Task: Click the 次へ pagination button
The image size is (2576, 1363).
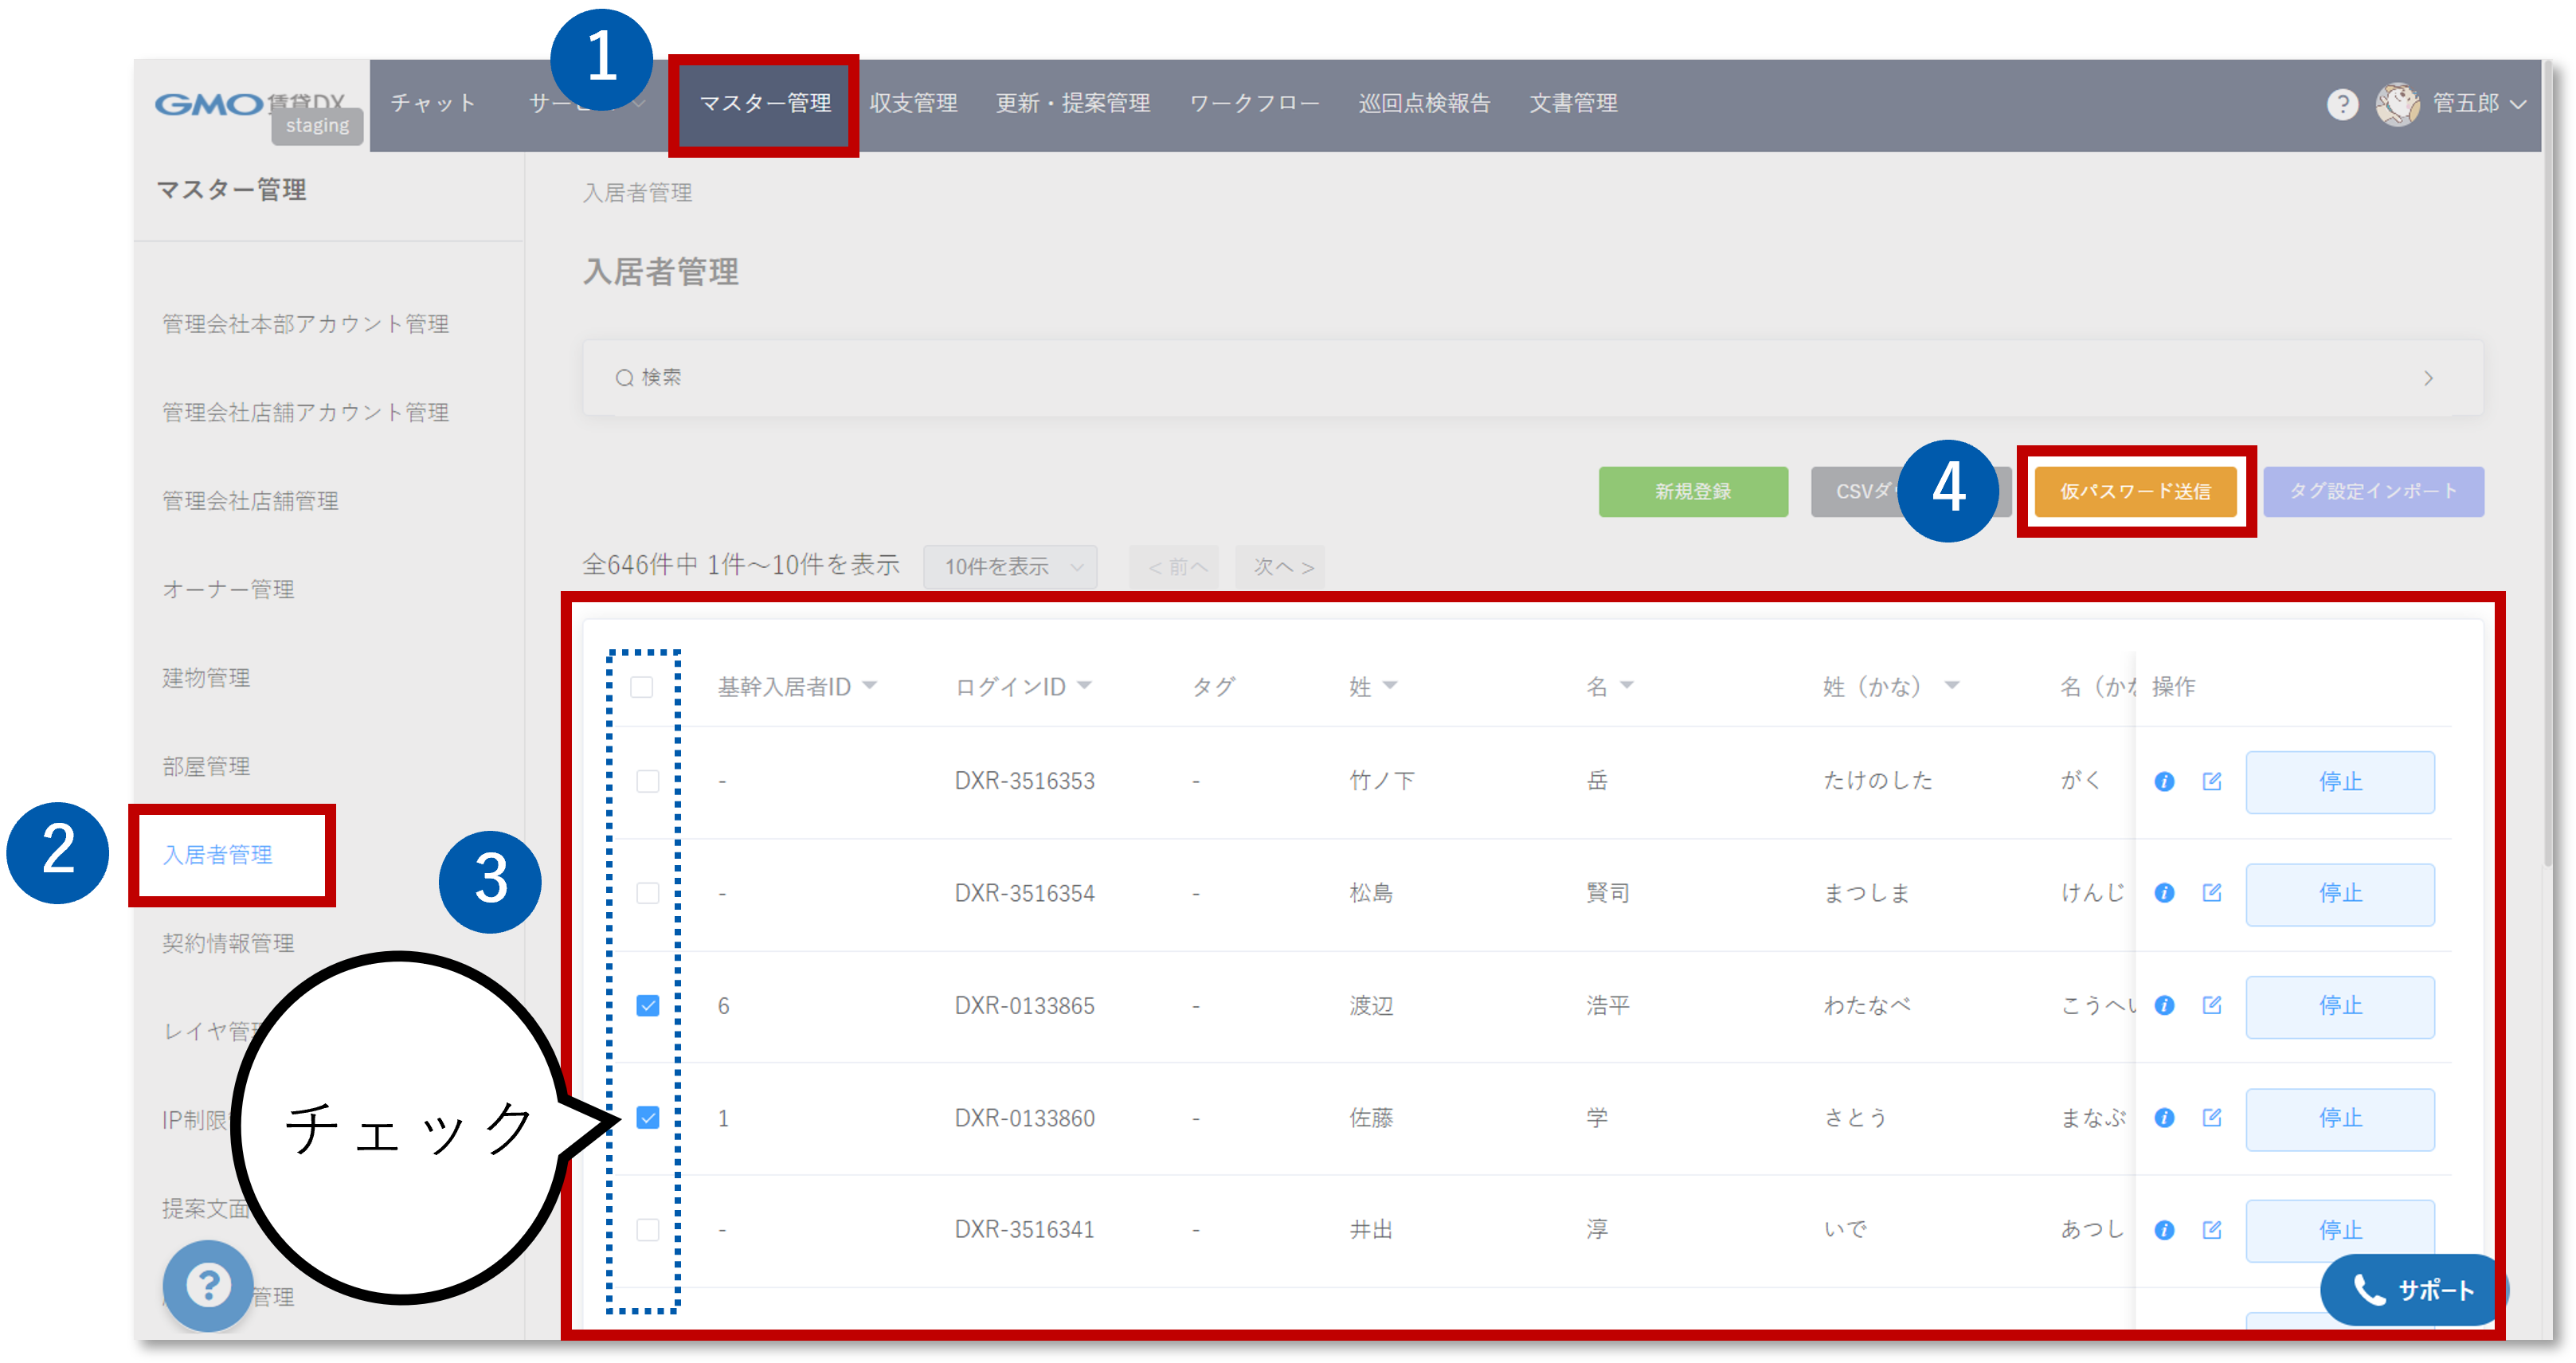Action: point(1281,567)
